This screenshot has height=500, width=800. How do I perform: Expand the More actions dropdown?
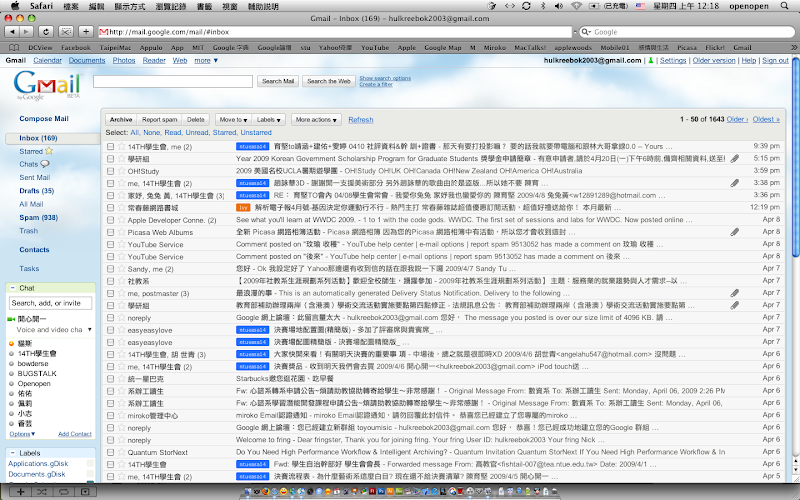(x=316, y=120)
